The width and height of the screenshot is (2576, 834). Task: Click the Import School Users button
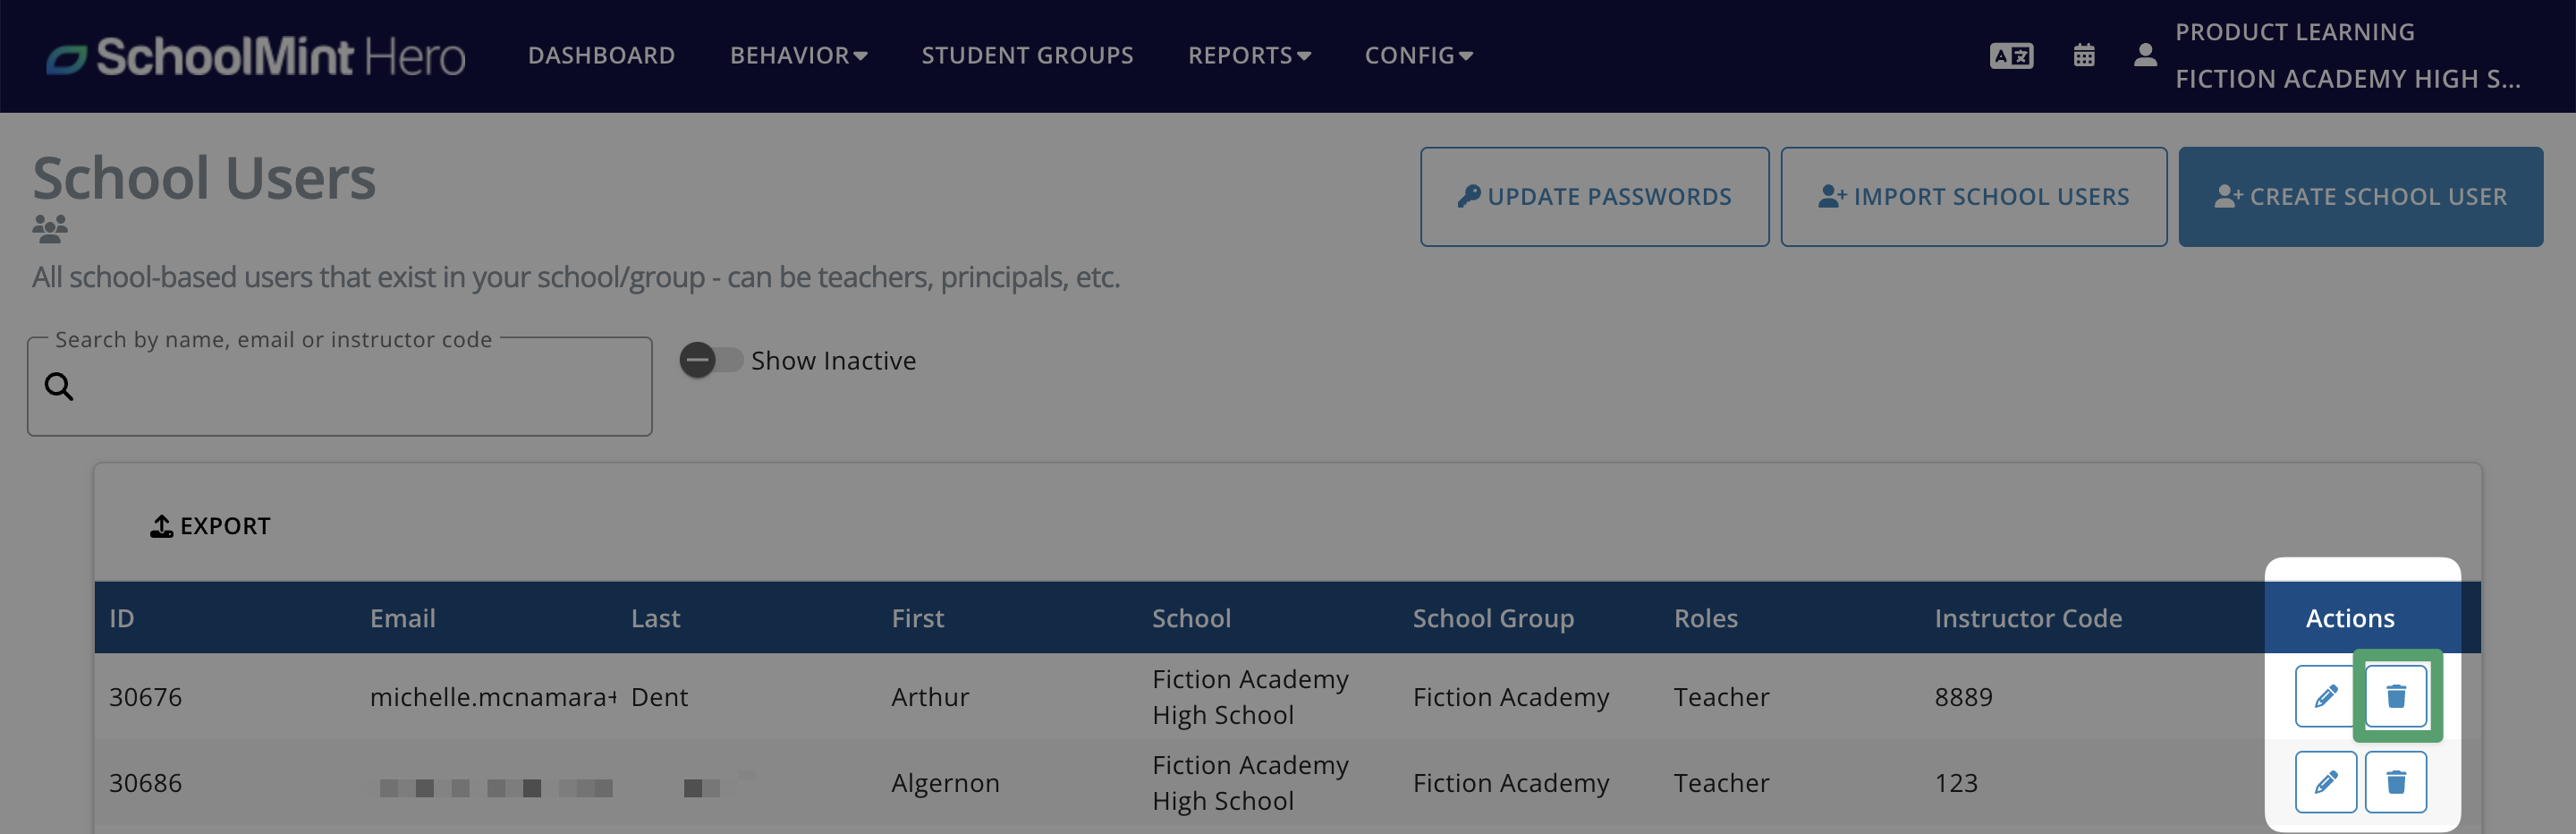1973,197
